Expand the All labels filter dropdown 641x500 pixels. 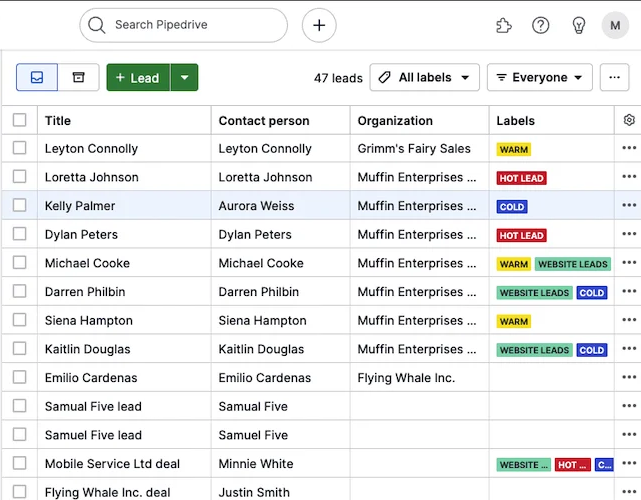click(425, 77)
